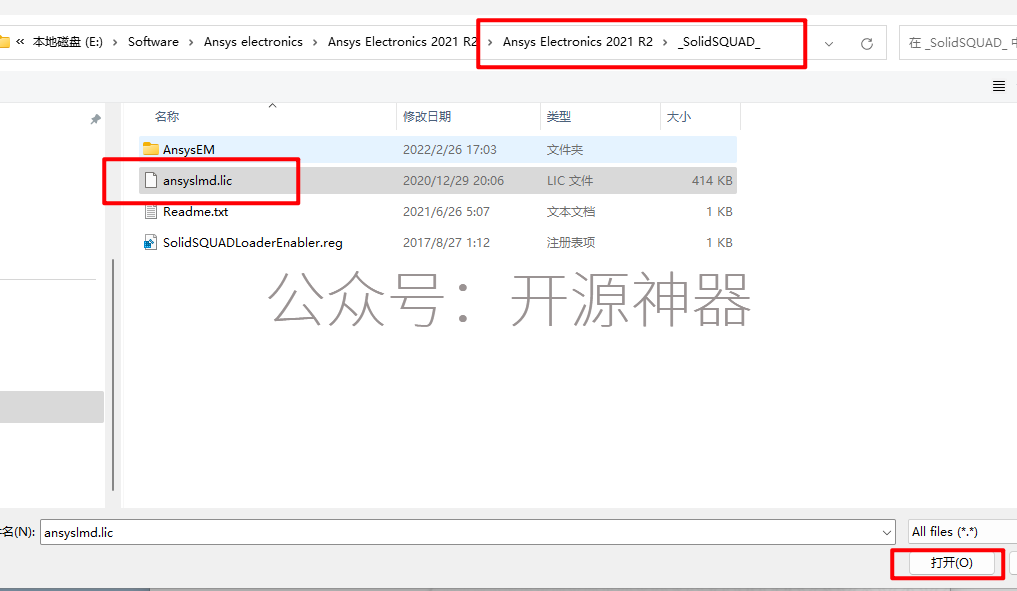Screen dimensions: 1017x591
Task: Click the 1 KB size of Readme.txt
Action: click(719, 212)
